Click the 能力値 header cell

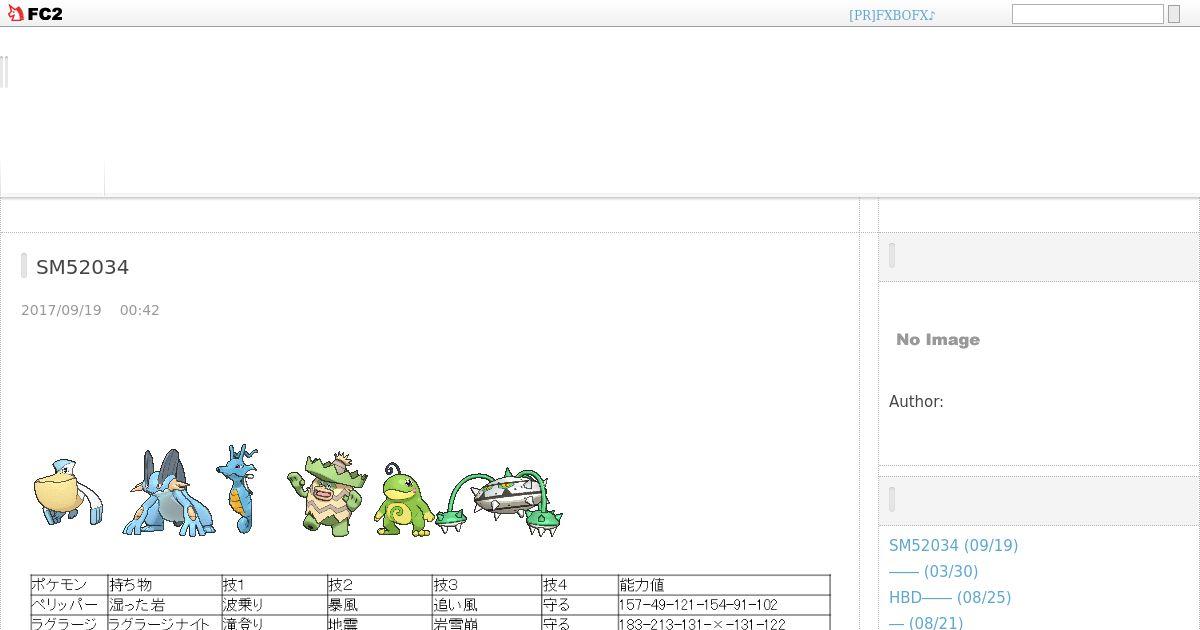724,585
